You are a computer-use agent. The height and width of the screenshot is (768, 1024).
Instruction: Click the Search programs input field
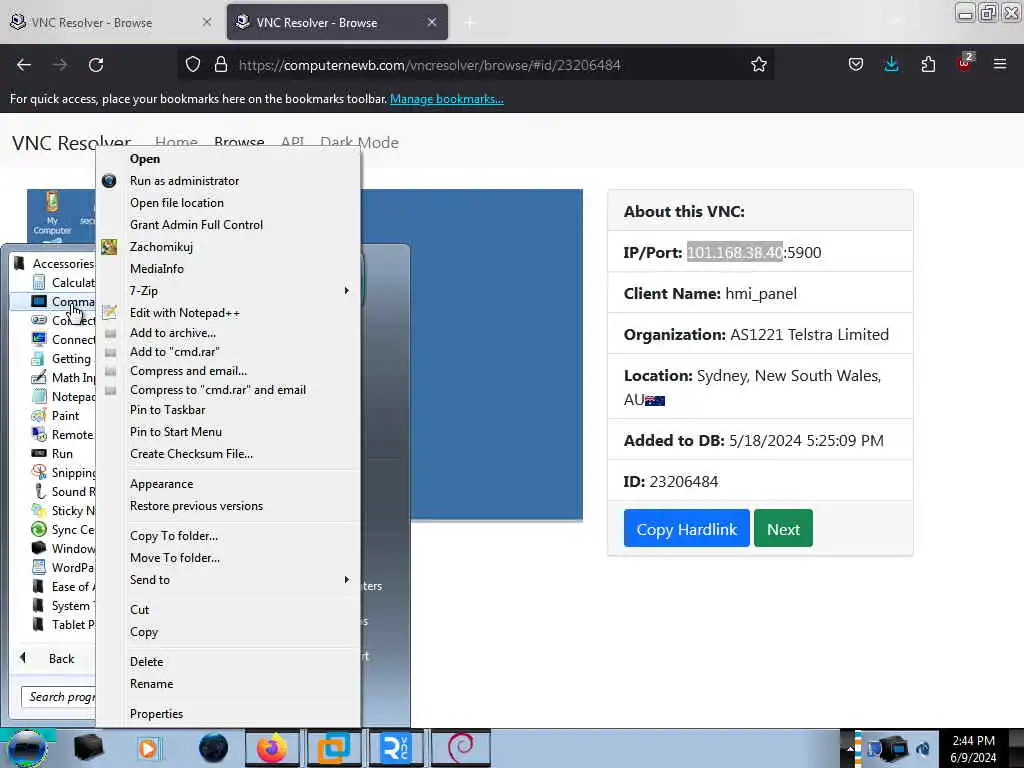pos(58,697)
